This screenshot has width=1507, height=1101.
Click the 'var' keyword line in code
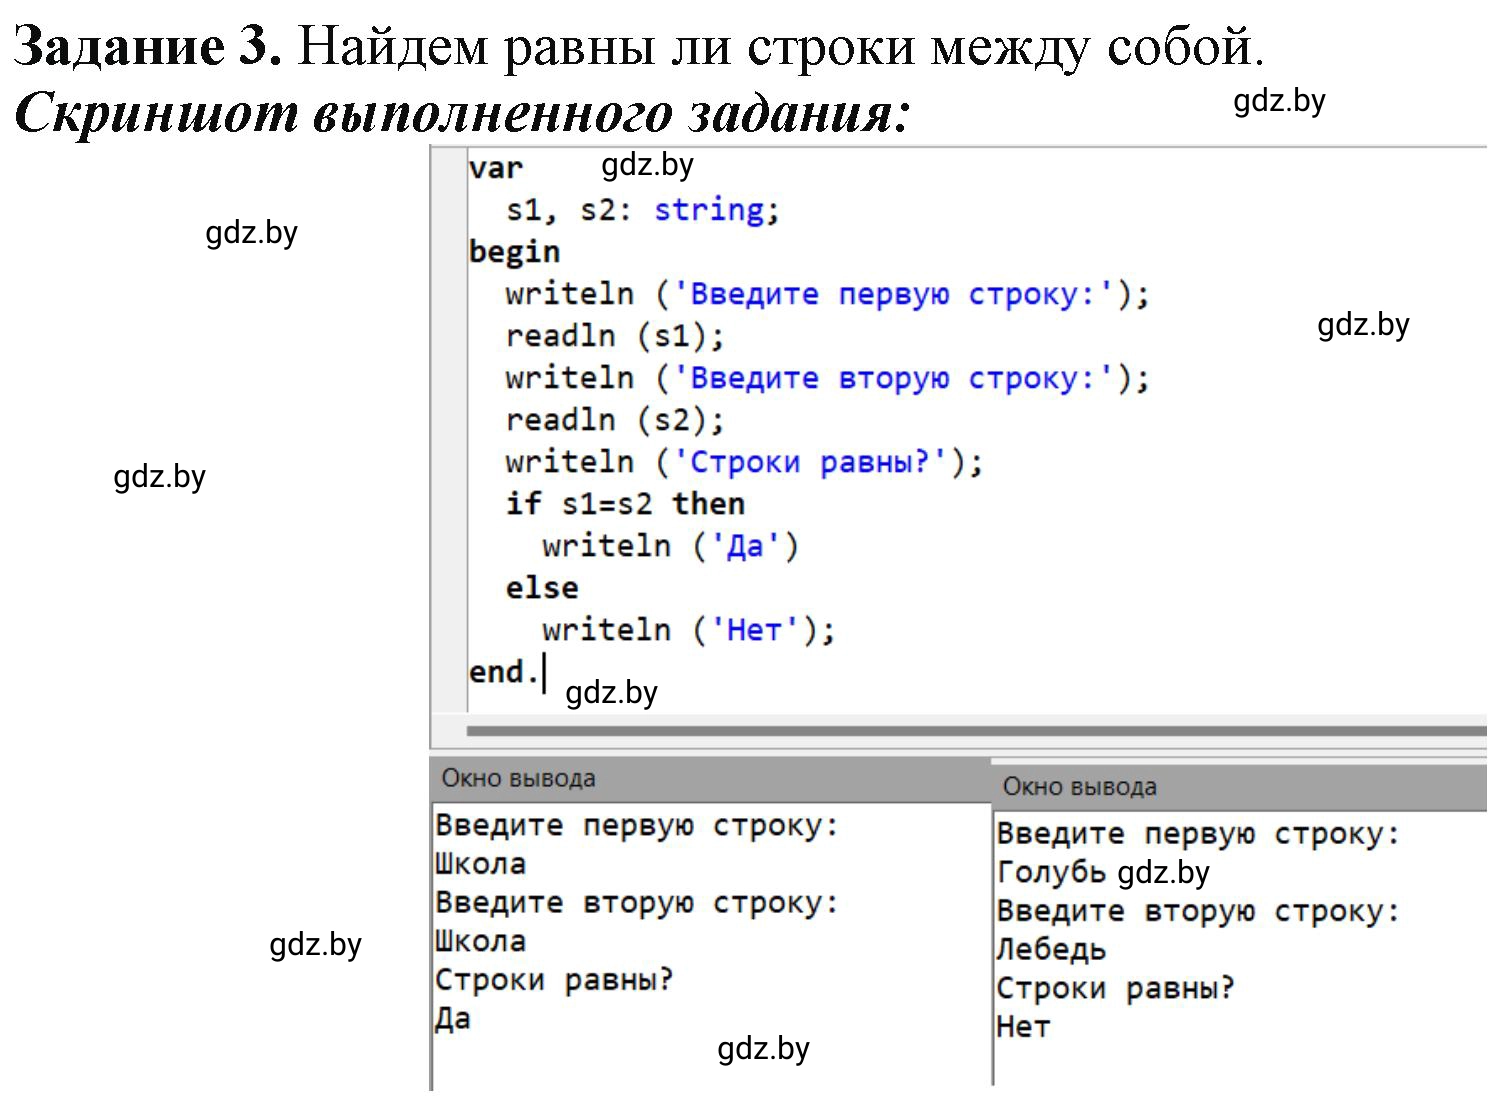(496, 168)
